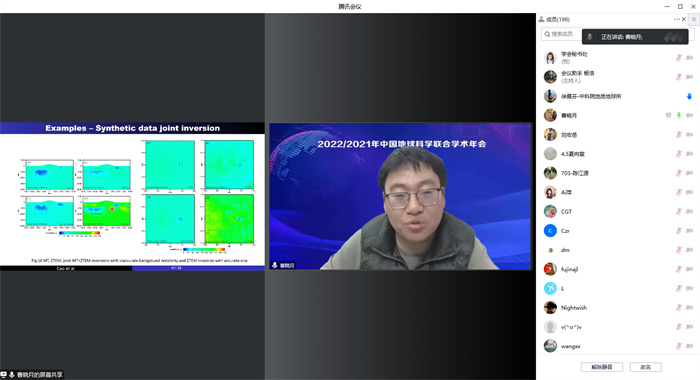700x380 pixels.
Task: Click the muted microphone icon next to Nightwish
Action: [x=679, y=308]
